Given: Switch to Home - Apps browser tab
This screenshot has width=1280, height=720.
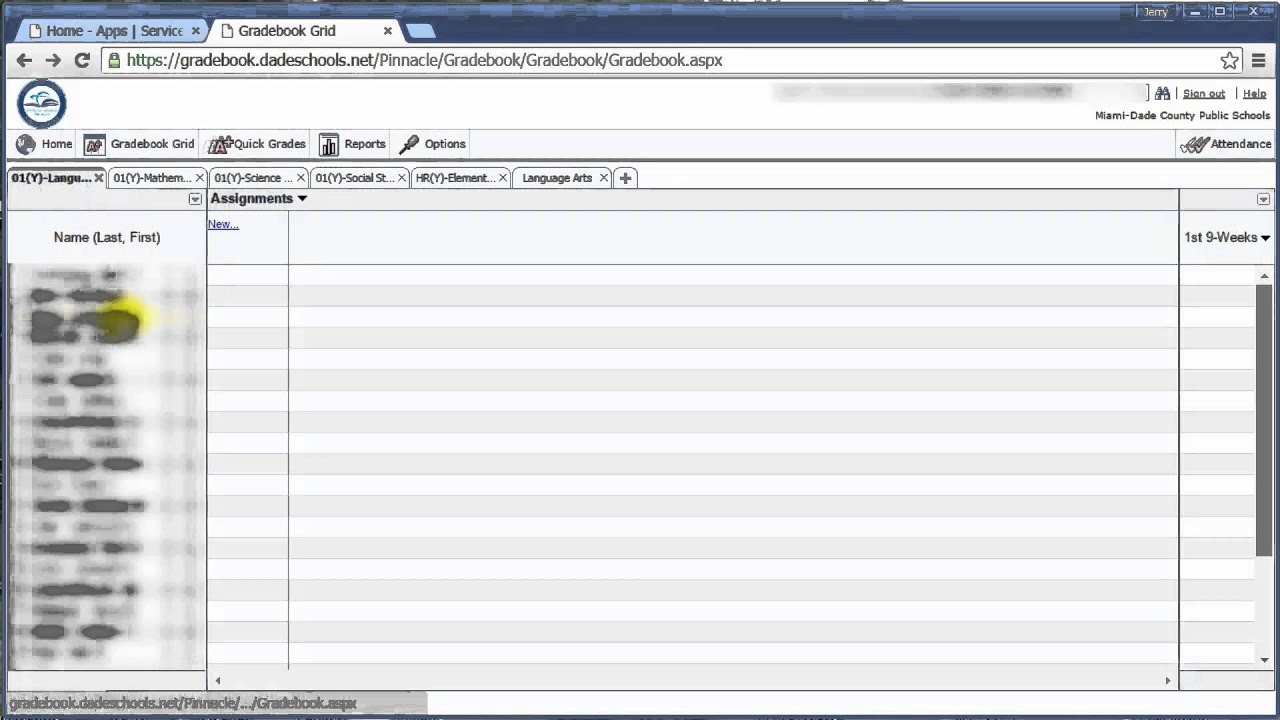Looking at the screenshot, I should point(113,31).
